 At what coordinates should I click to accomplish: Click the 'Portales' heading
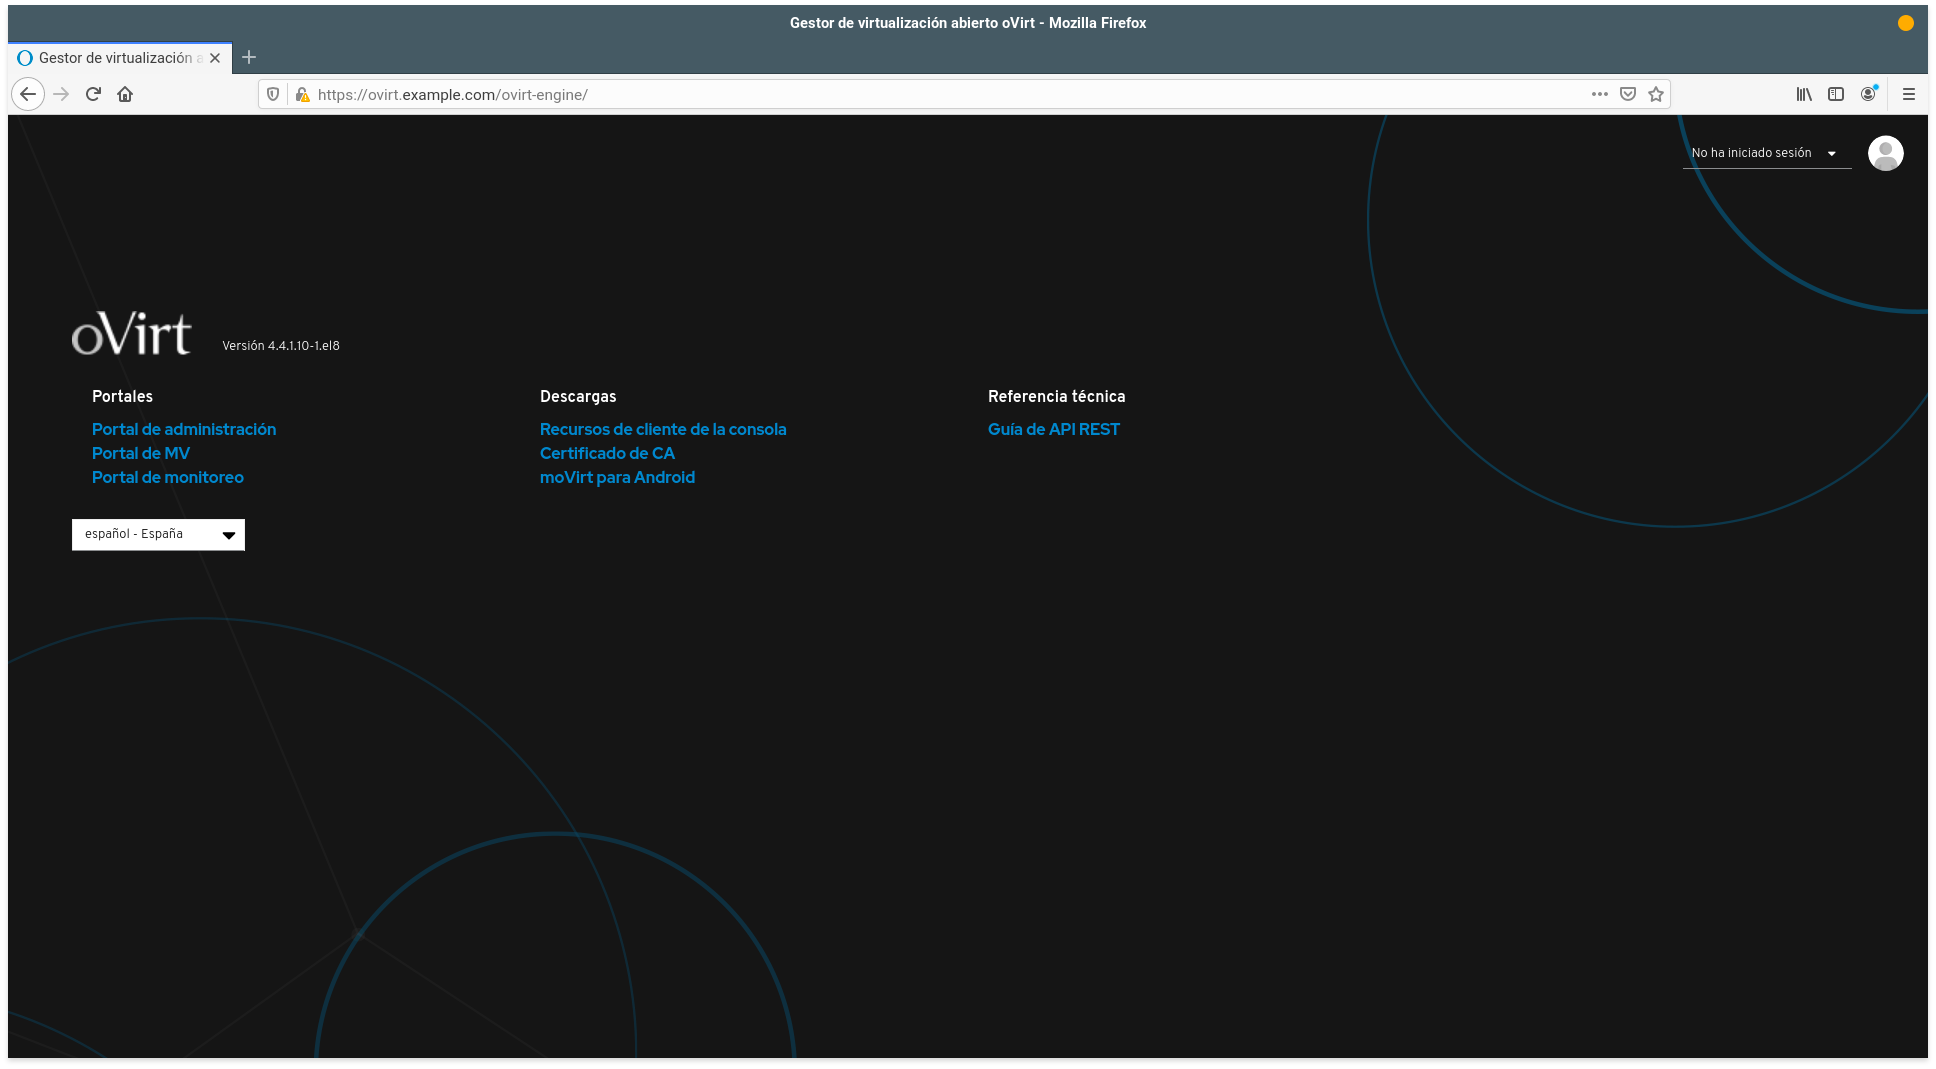coord(122,396)
